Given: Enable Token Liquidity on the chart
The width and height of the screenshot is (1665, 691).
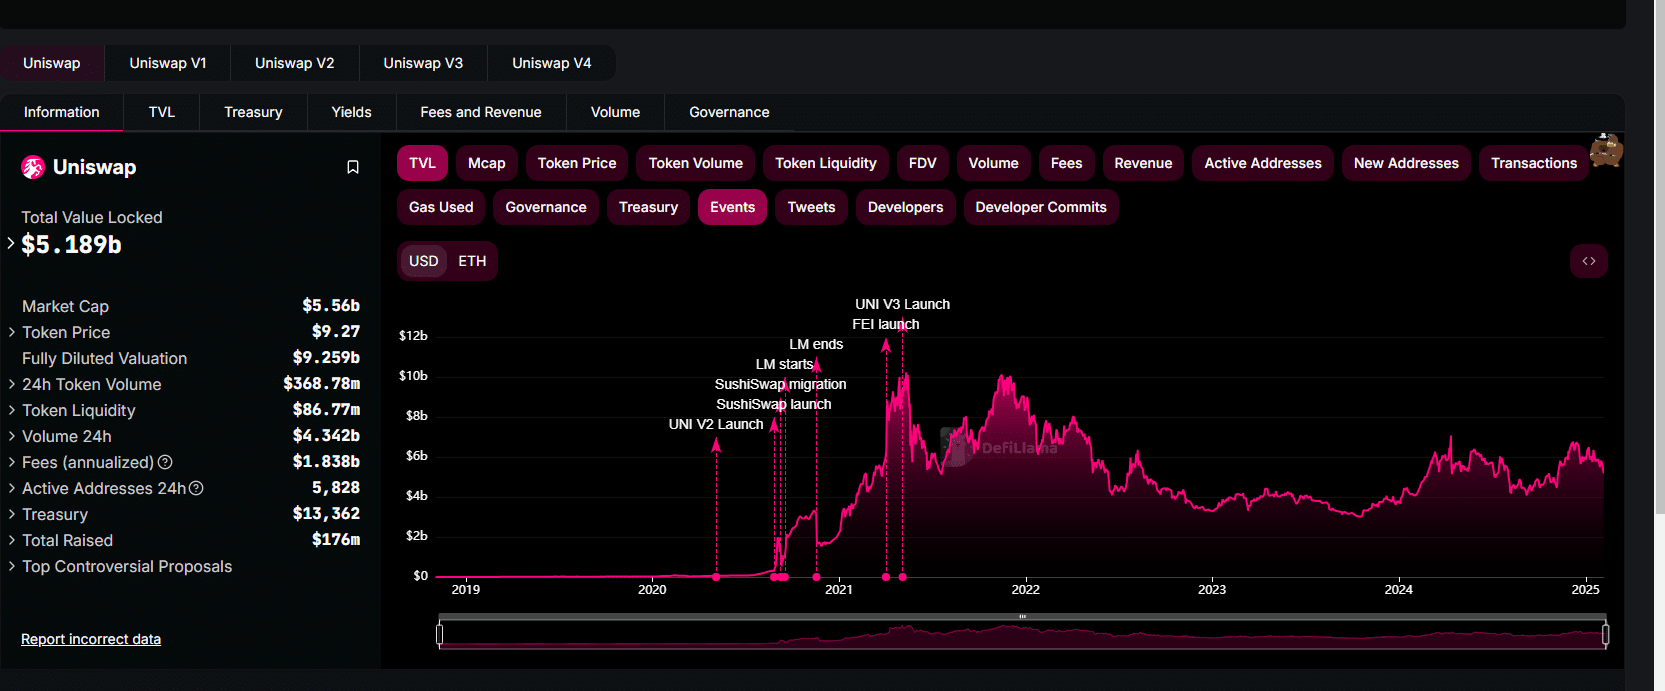Looking at the screenshot, I should [x=826, y=163].
